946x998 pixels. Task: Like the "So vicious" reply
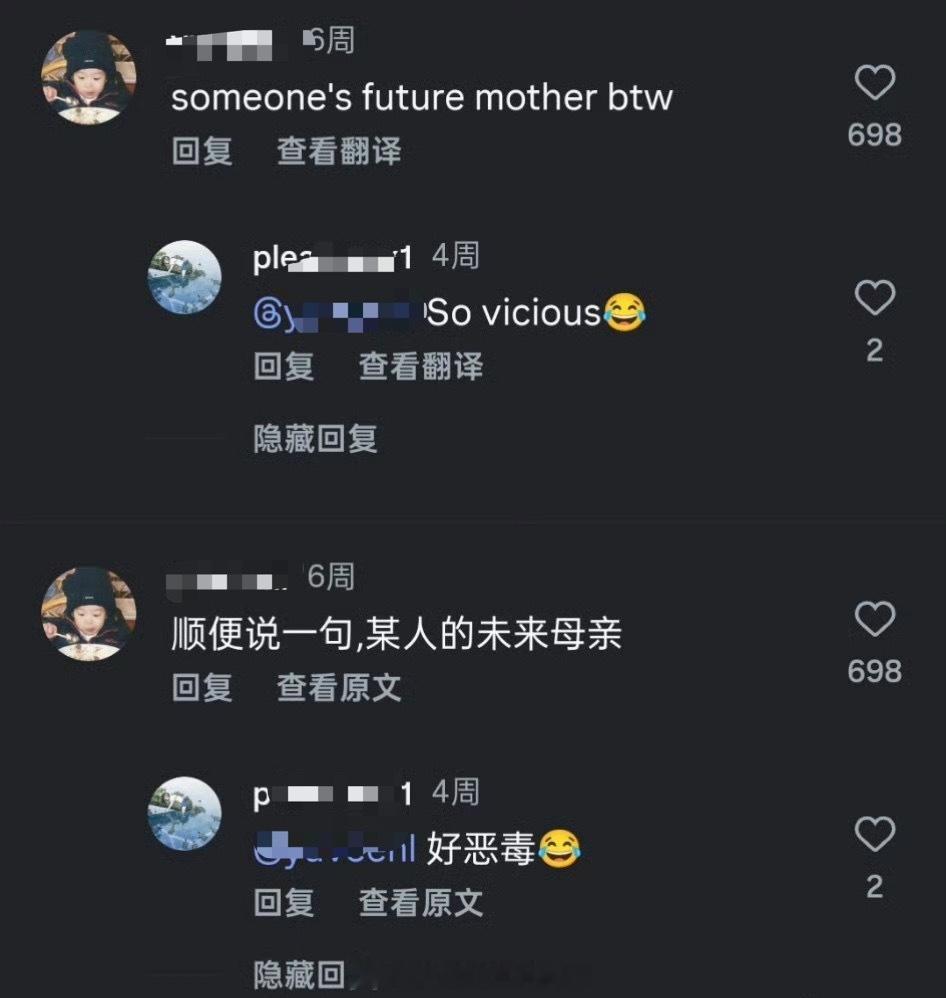(x=874, y=298)
